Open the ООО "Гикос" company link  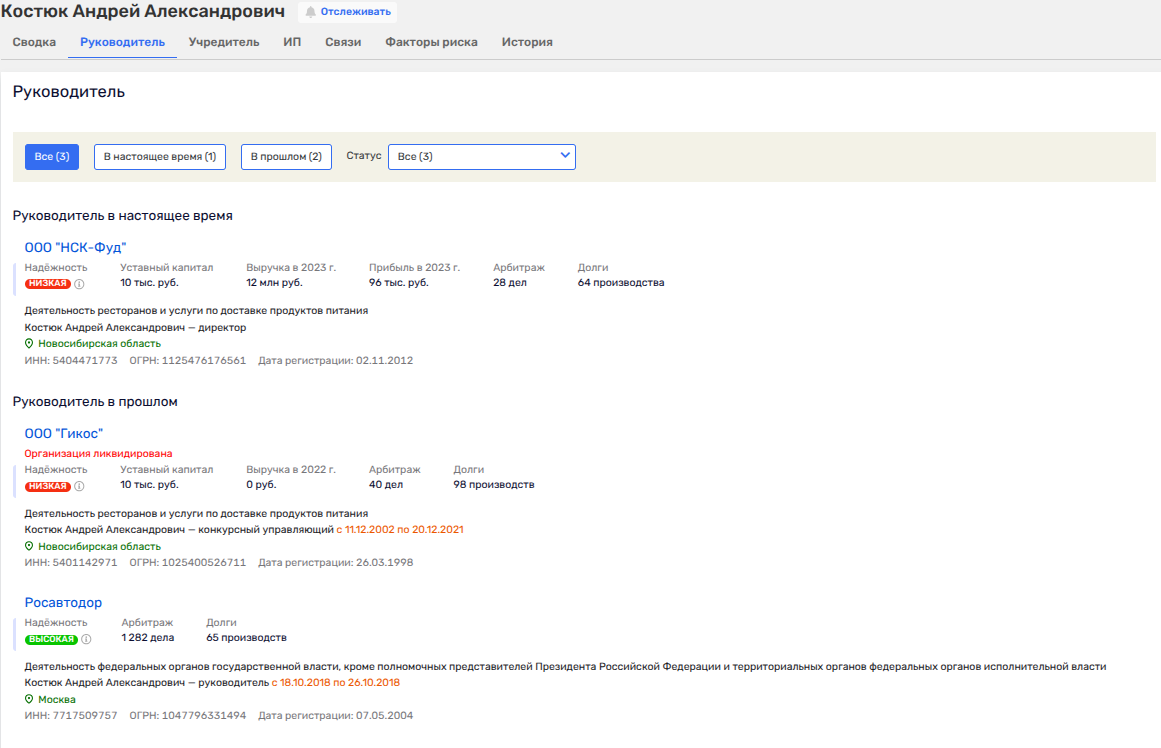point(64,433)
